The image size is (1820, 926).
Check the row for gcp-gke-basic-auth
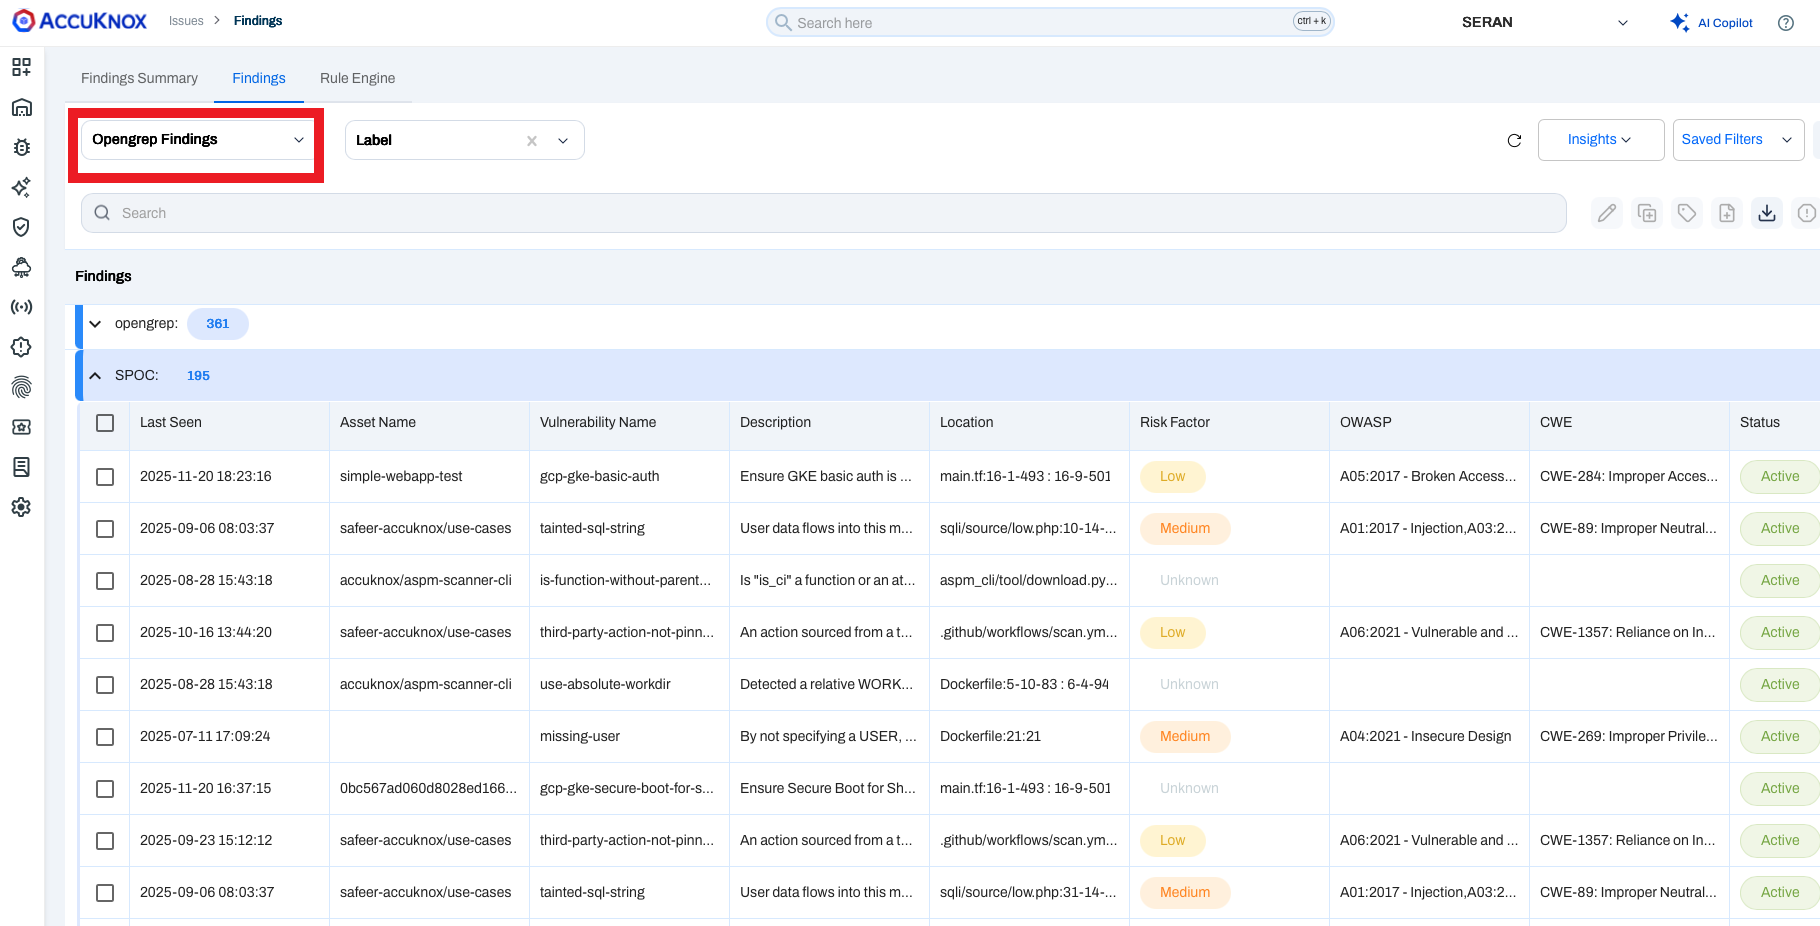(105, 477)
